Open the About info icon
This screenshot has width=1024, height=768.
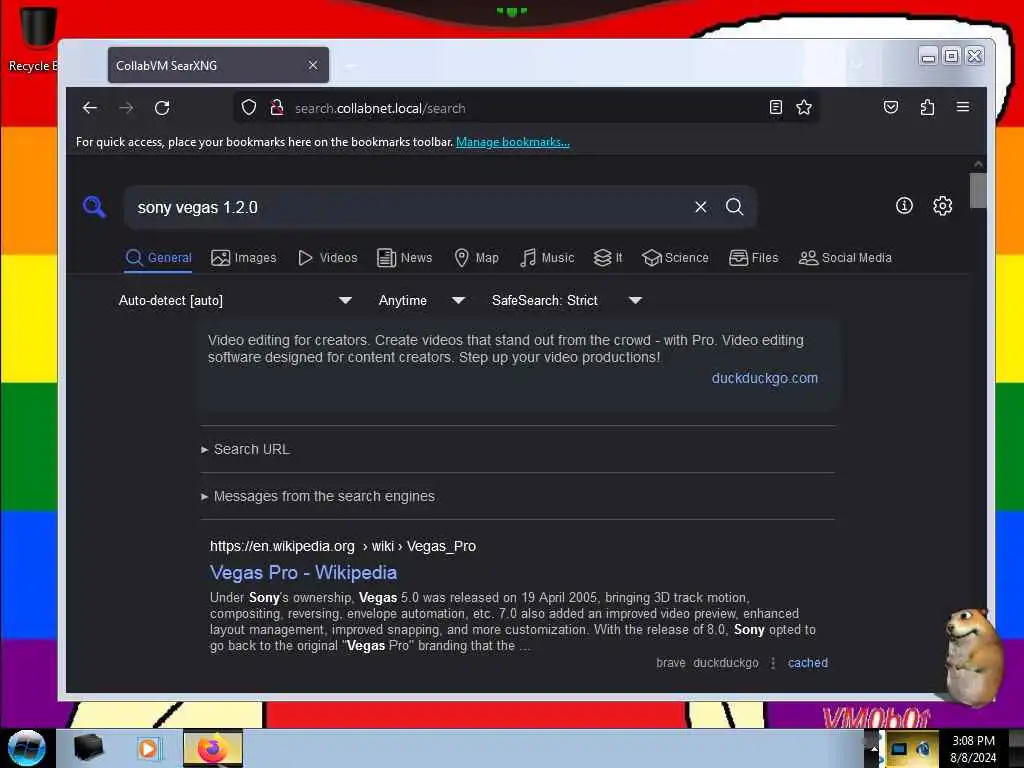(904, 206)
